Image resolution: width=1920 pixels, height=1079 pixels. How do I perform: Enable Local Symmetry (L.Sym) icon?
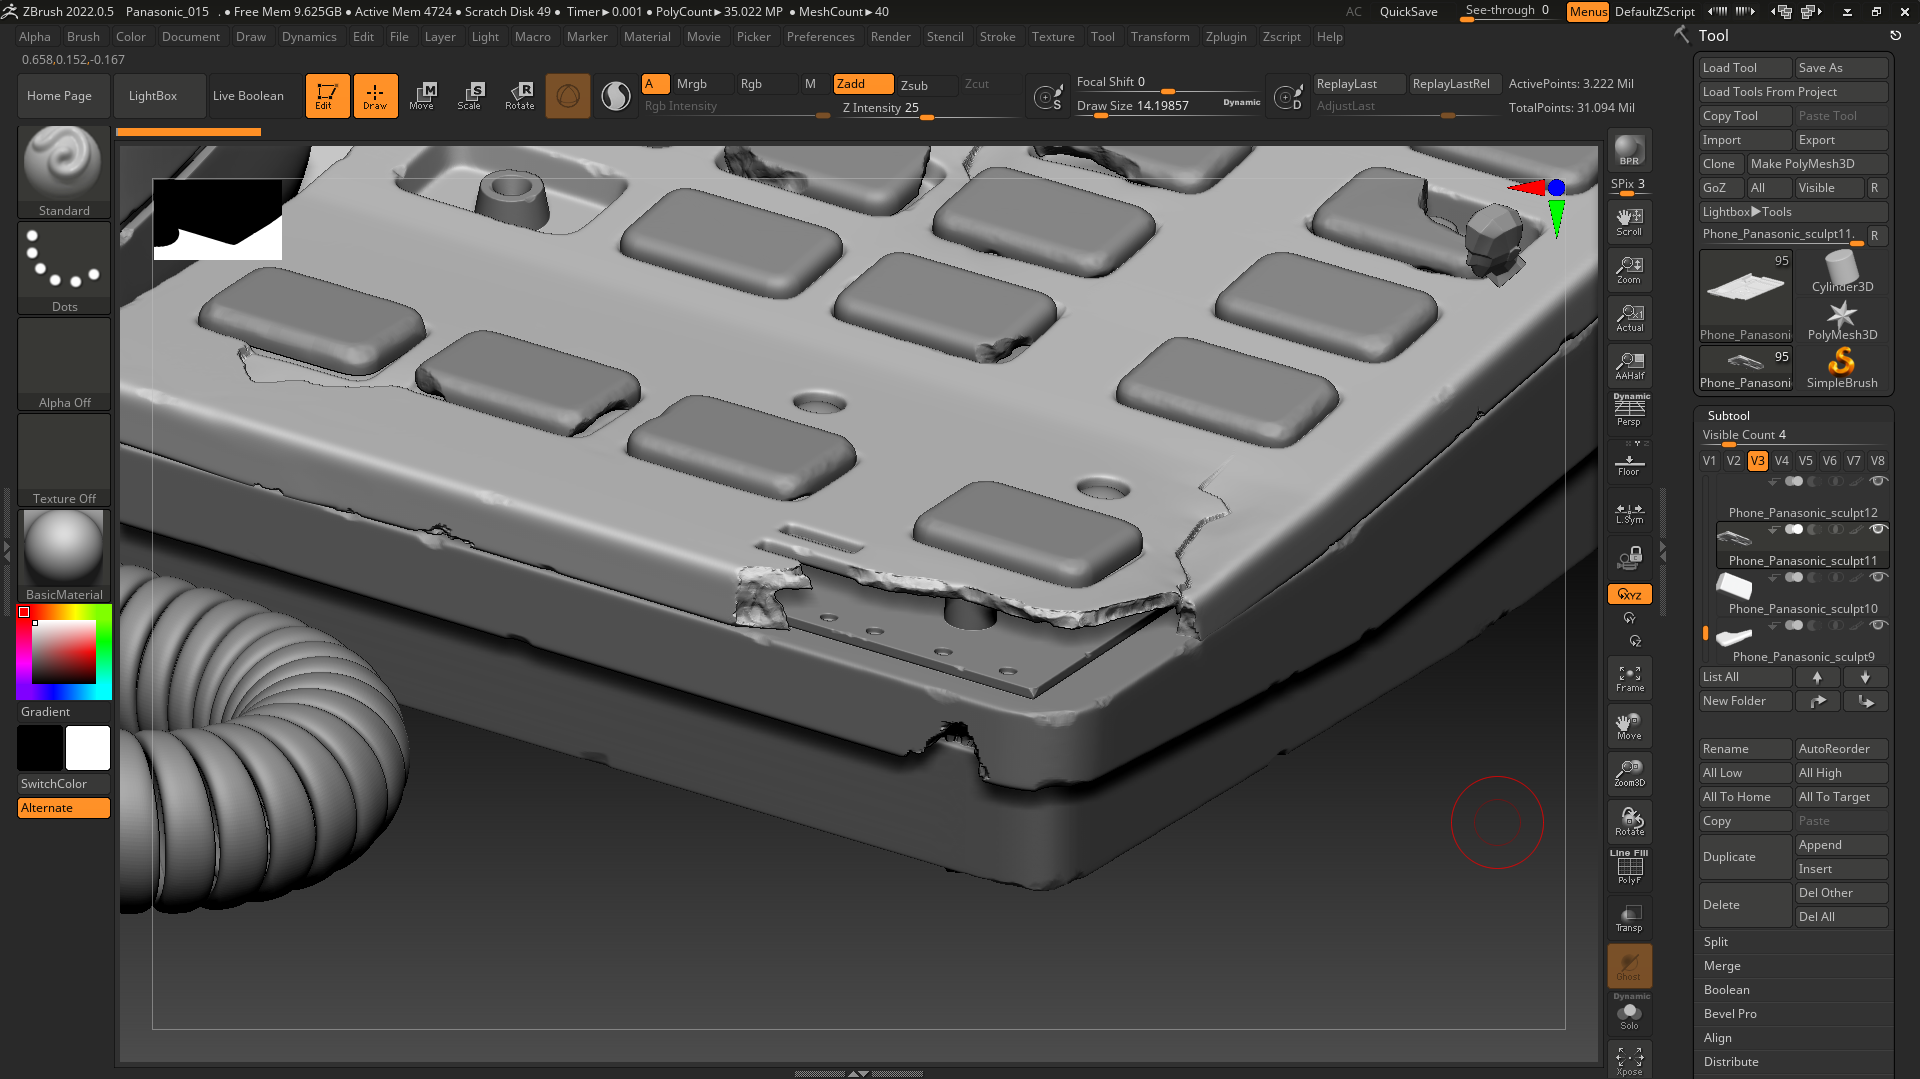(x=1629, y=512)
